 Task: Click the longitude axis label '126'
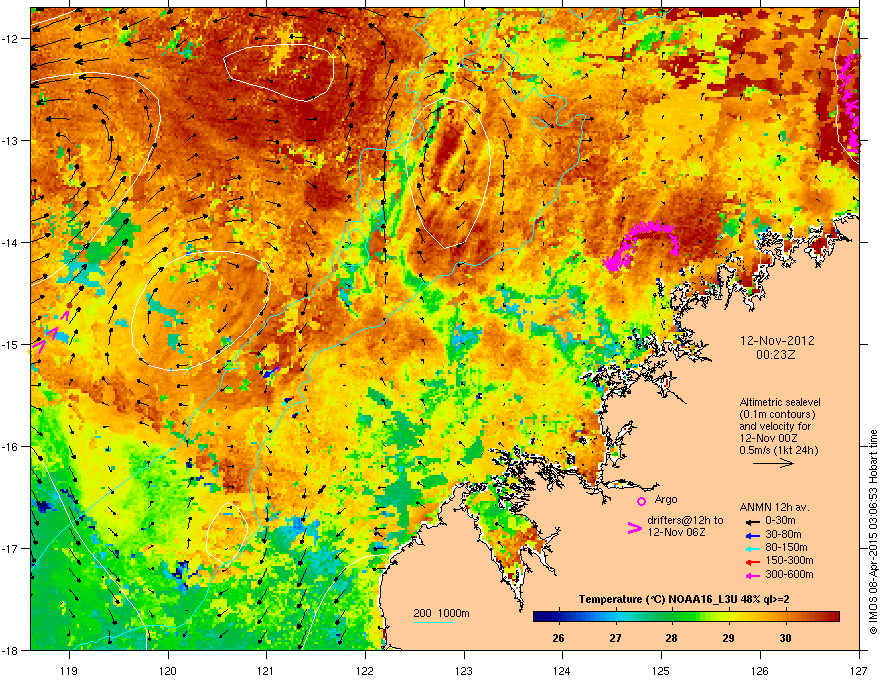(x=760, y=670)
